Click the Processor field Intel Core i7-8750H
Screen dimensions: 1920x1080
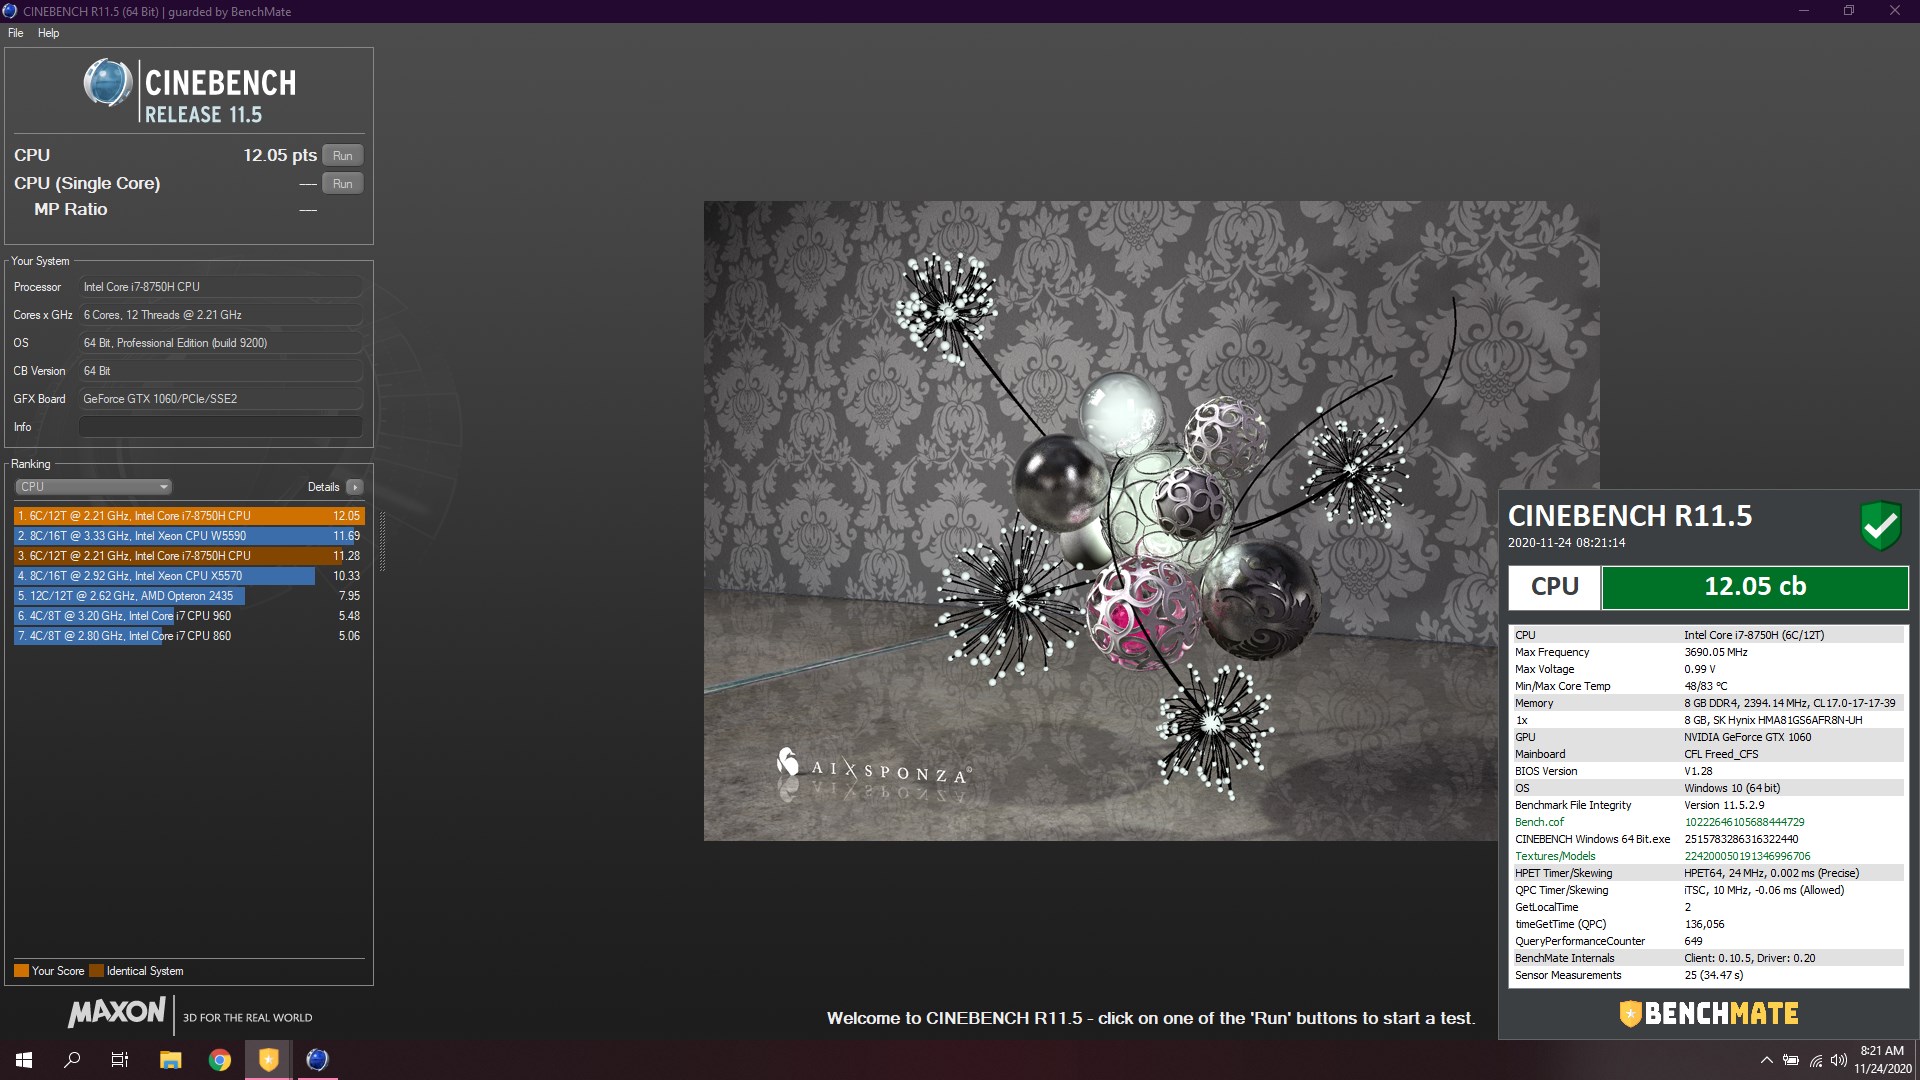point(221,287)
